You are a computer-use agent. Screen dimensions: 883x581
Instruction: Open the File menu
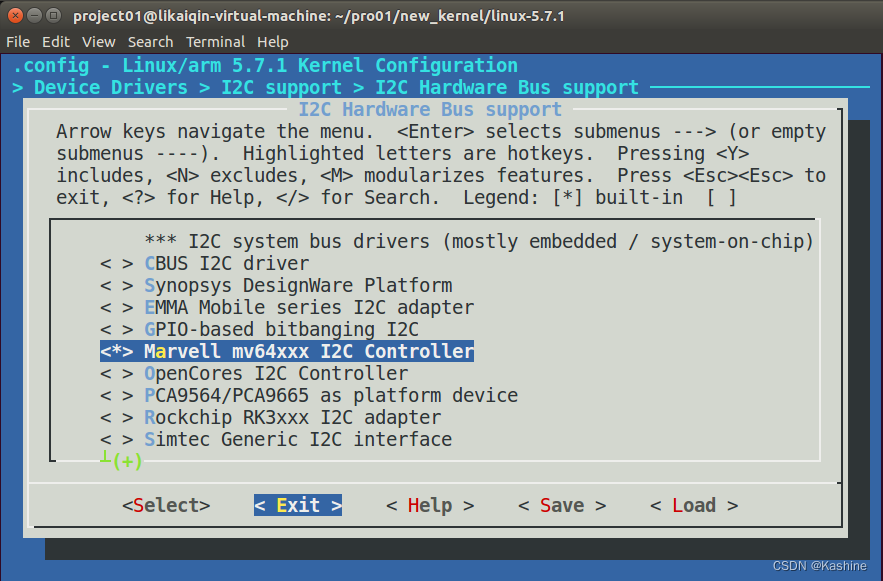pos(17,42)
